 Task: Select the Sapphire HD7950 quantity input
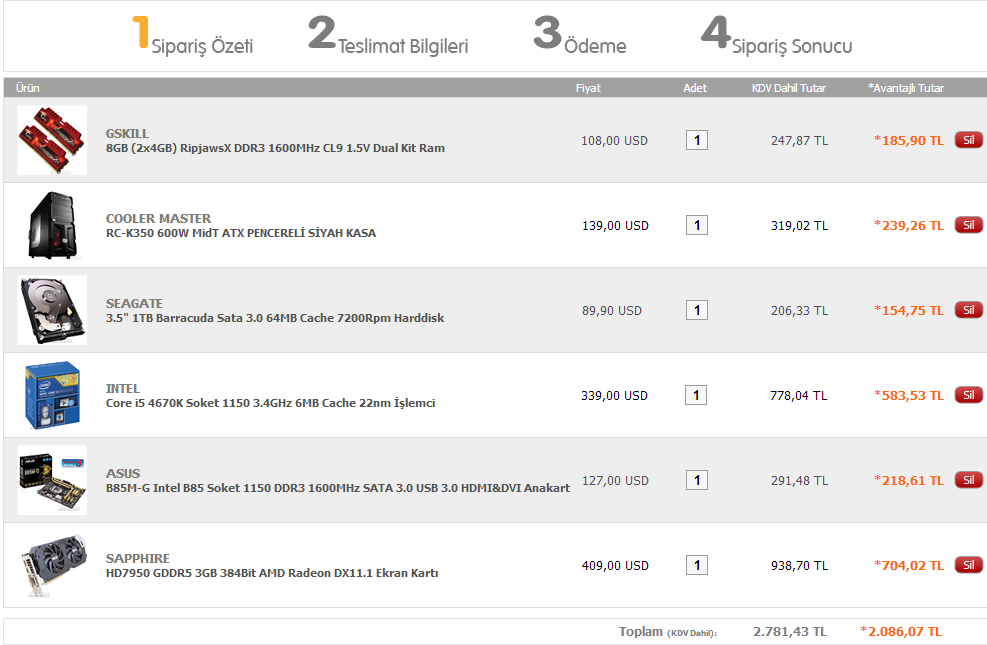(696, 565)
